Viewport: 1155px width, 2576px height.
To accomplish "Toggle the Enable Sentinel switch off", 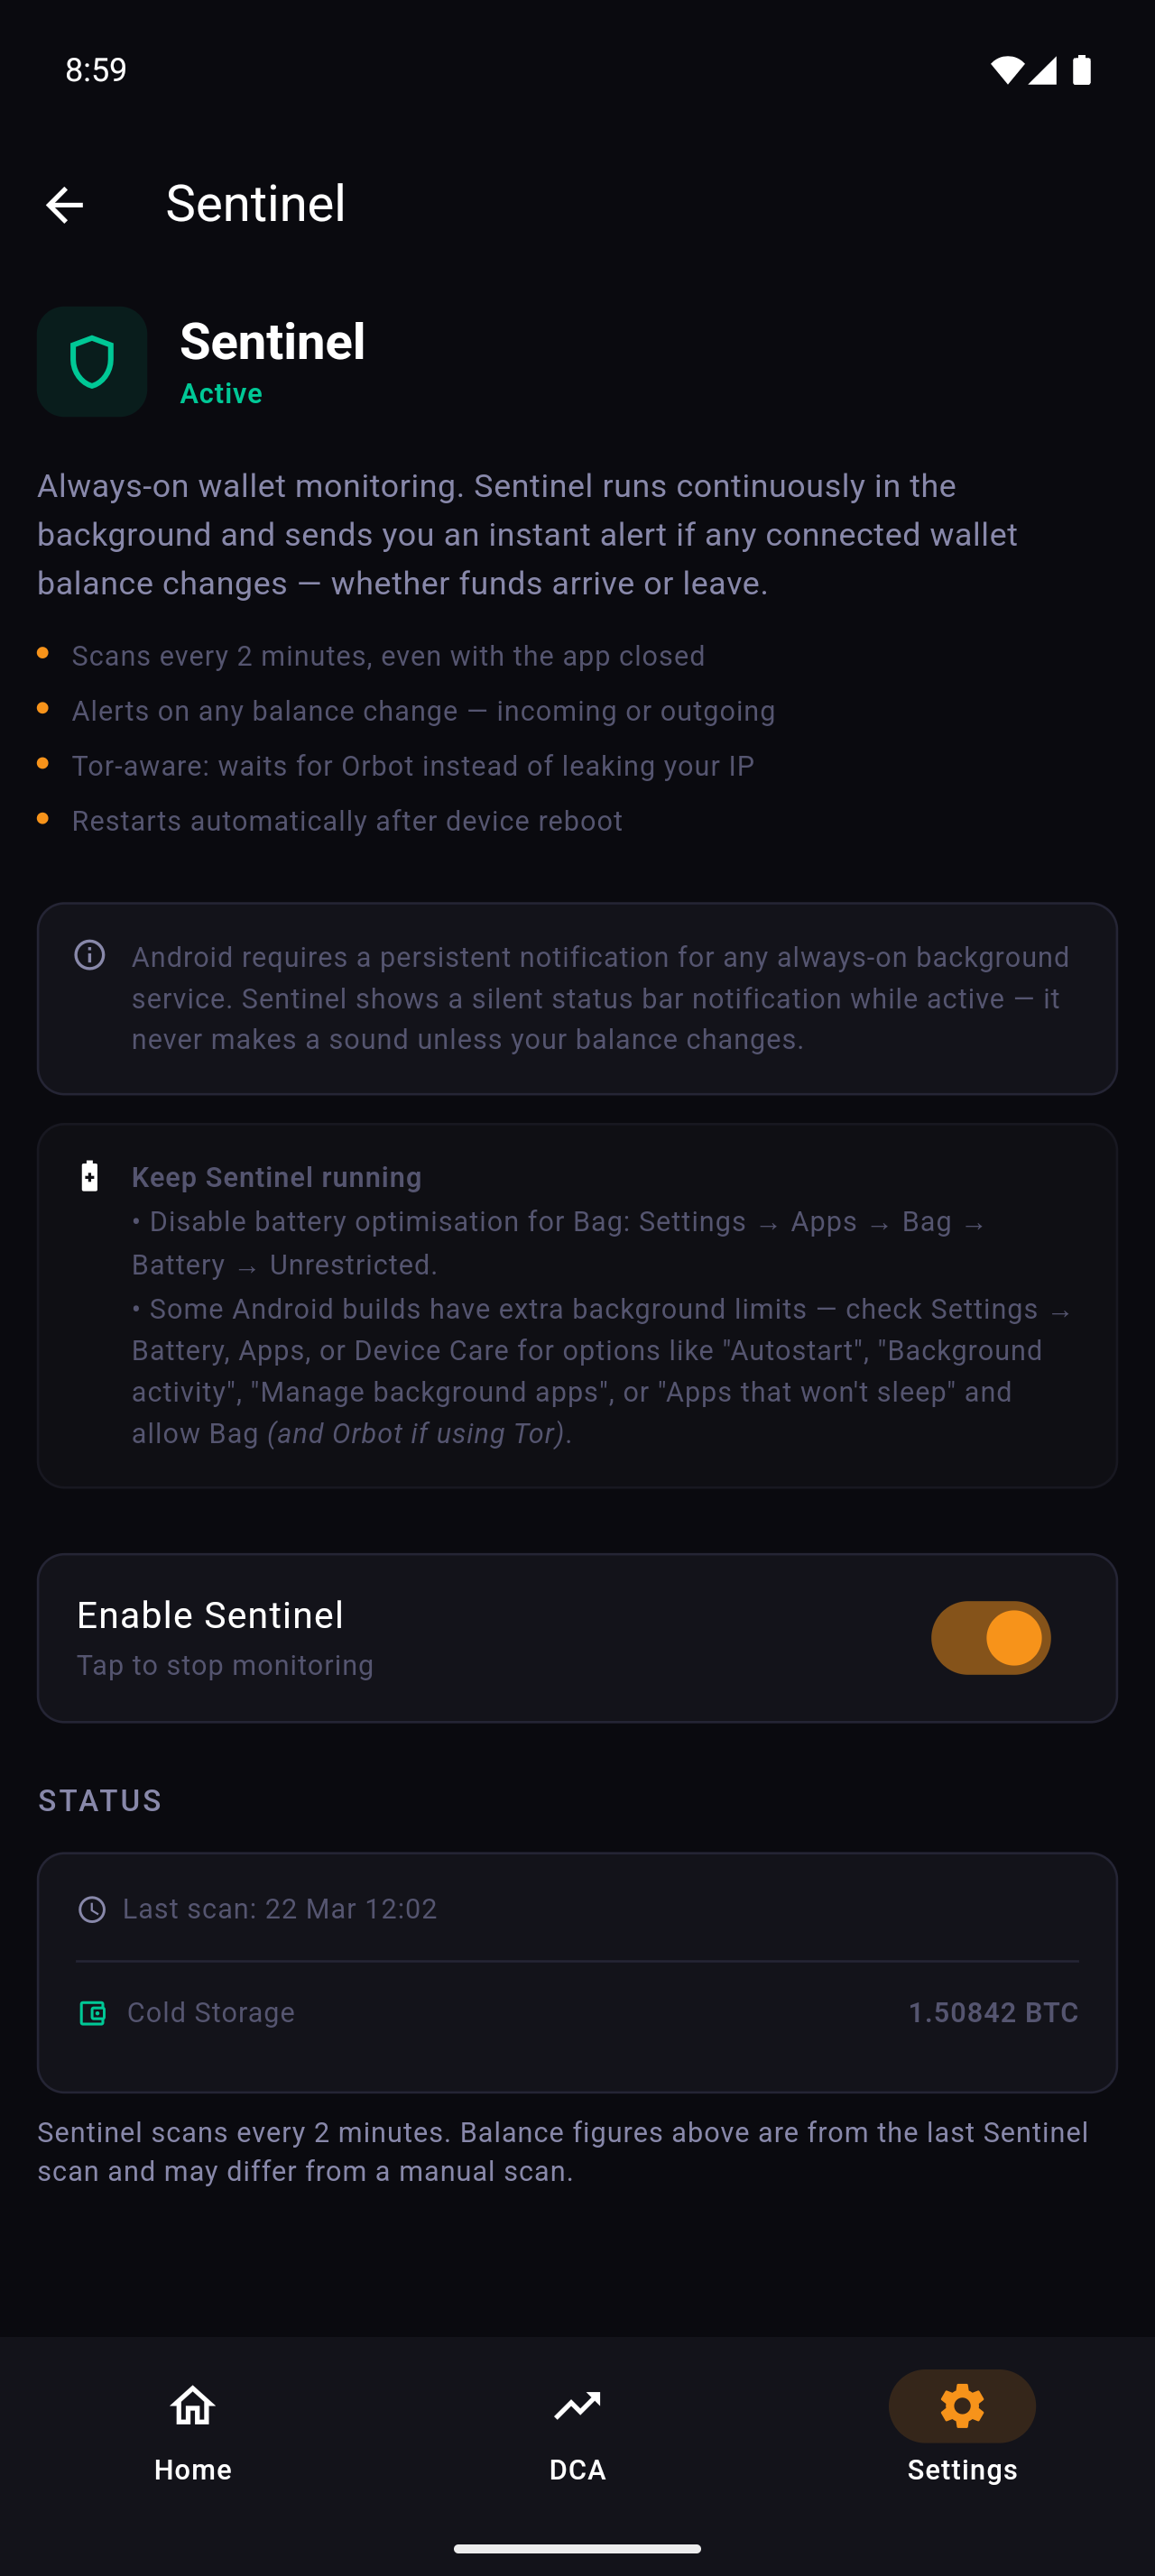I will pos(990,1637).
